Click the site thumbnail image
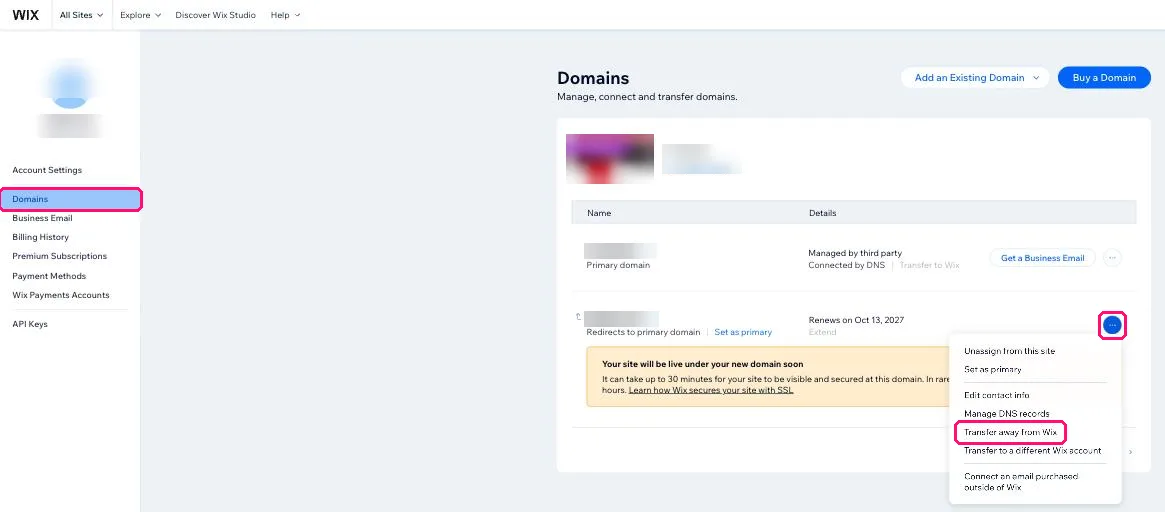 click(610, 158)
